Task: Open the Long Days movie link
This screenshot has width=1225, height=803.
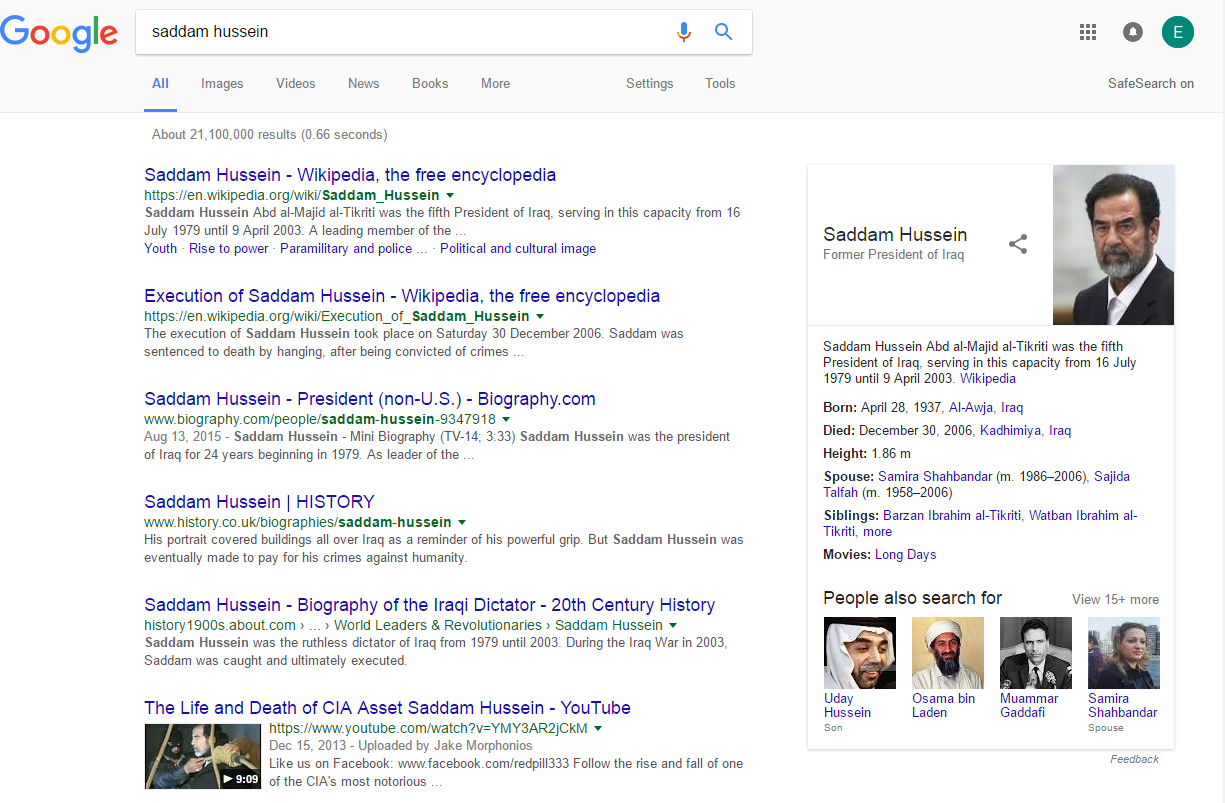Action: tap(906, 555)
